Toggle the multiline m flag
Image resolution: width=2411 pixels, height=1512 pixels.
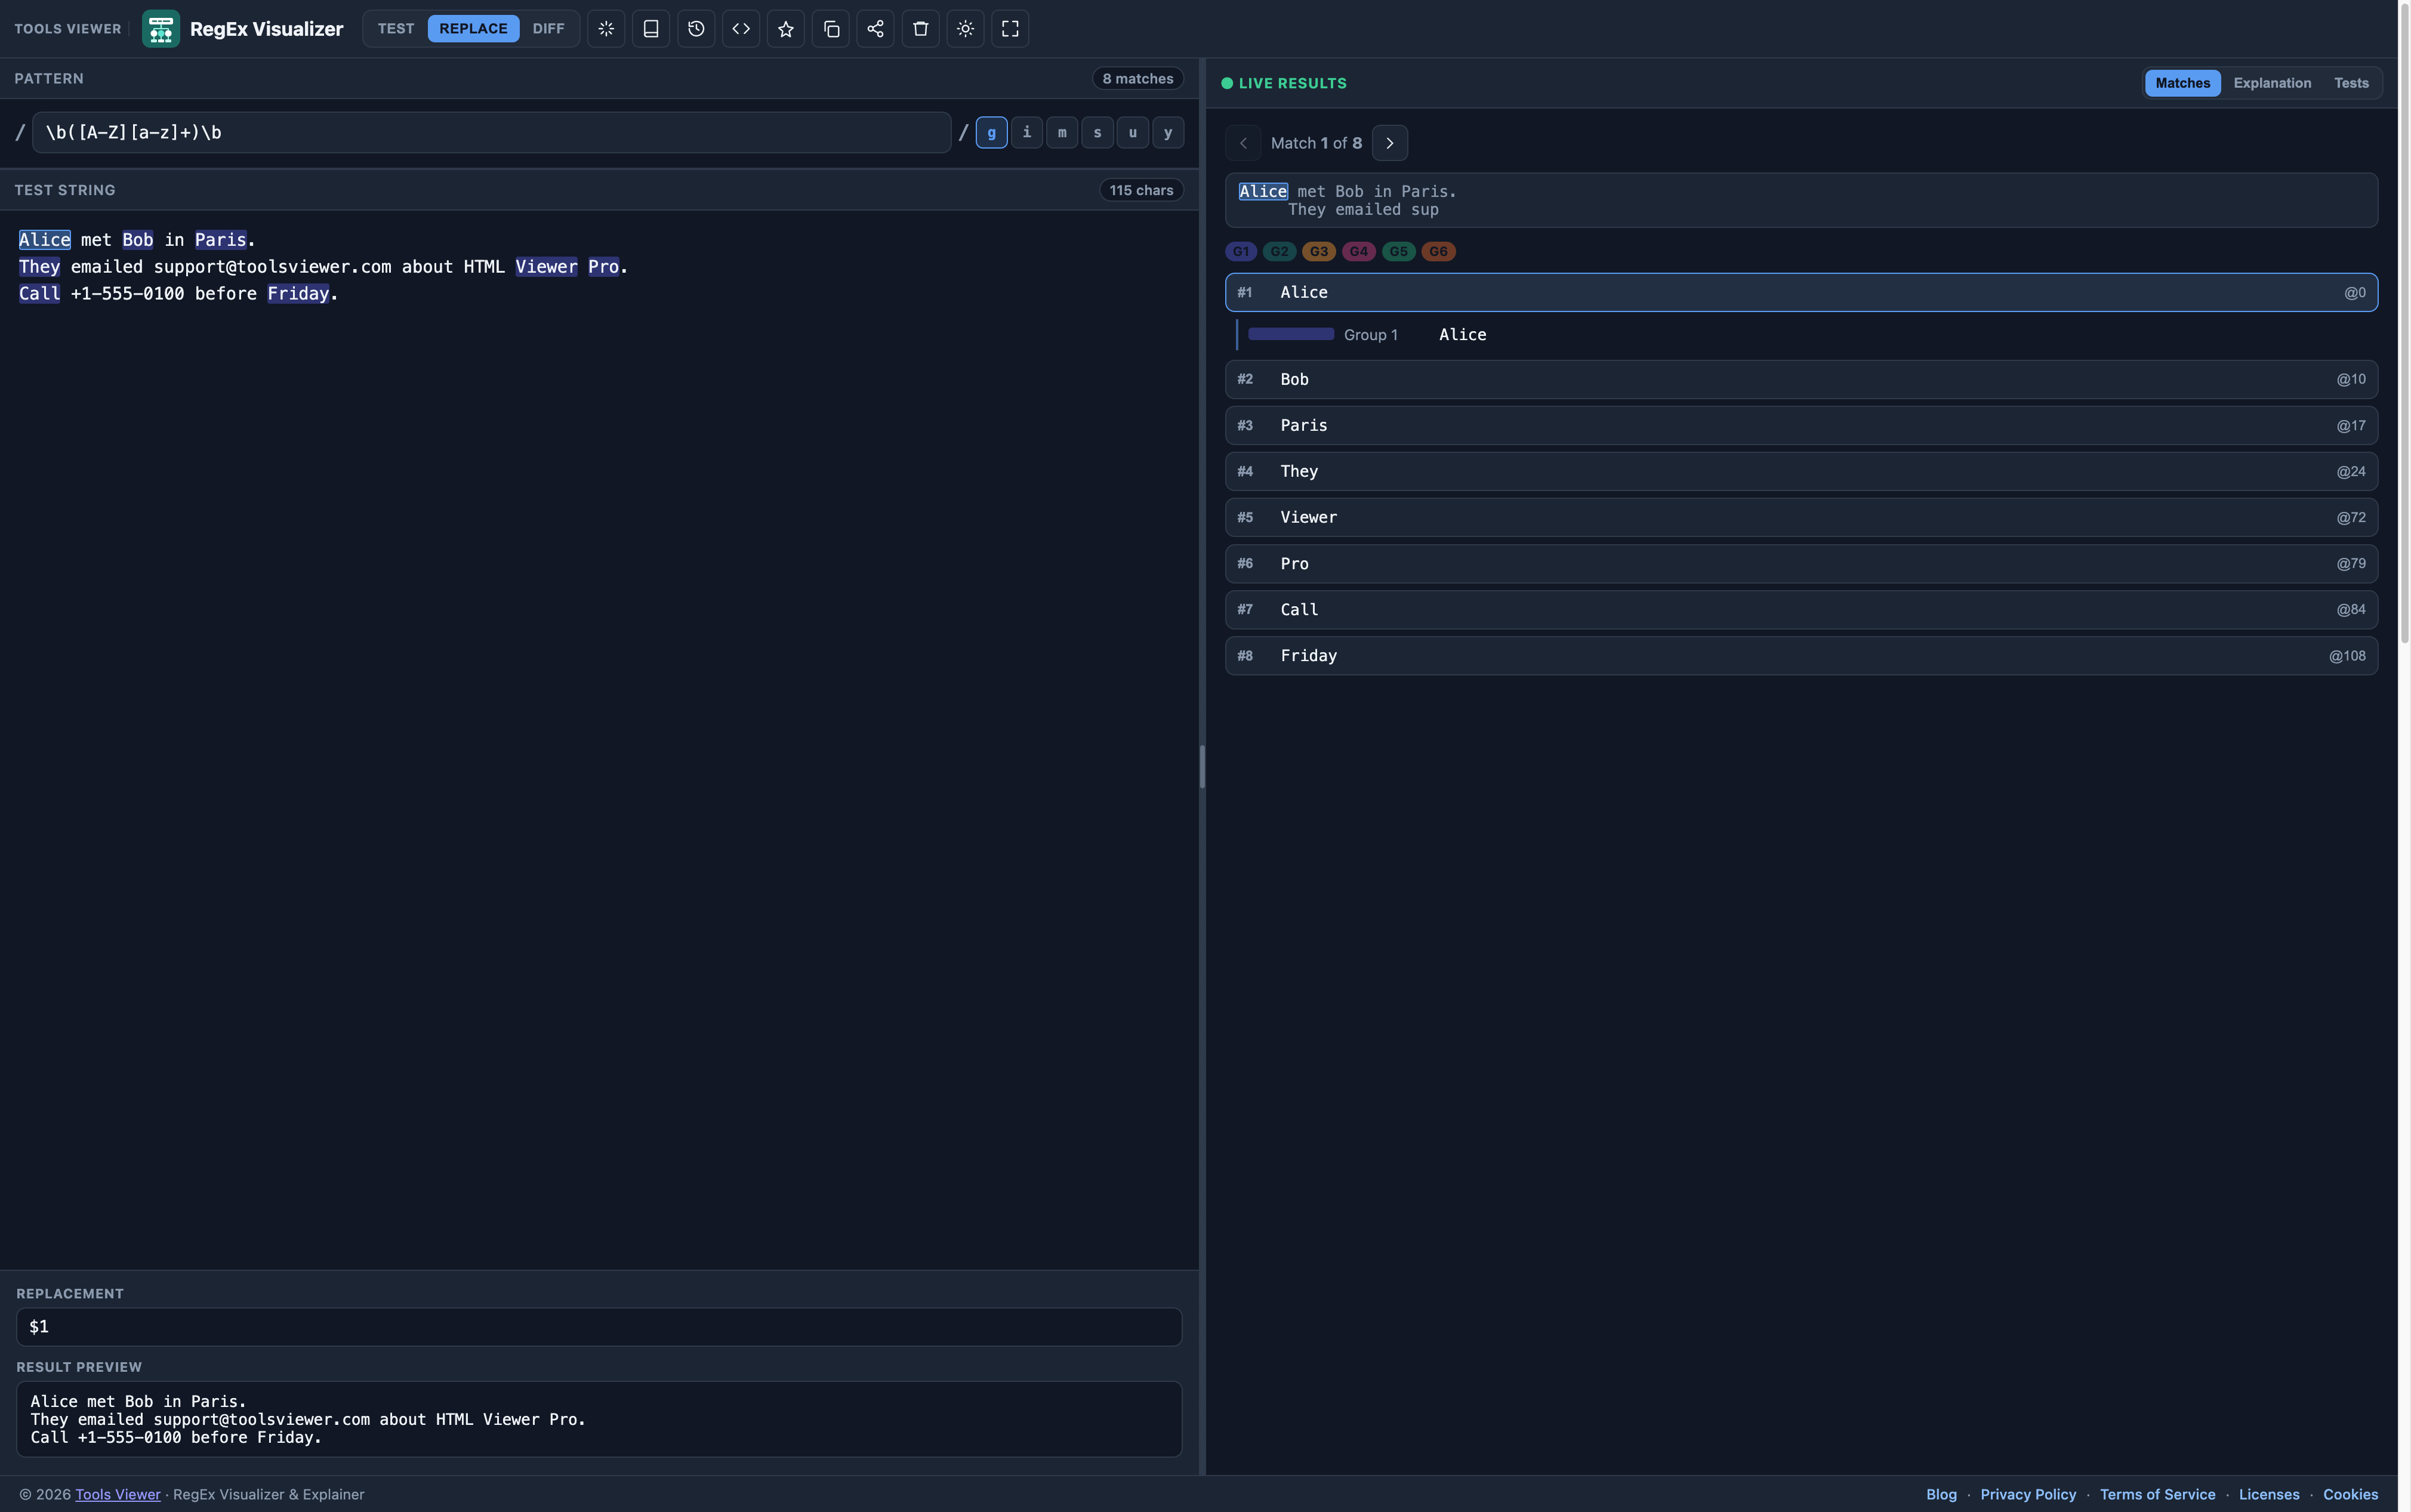[1062, 133]
